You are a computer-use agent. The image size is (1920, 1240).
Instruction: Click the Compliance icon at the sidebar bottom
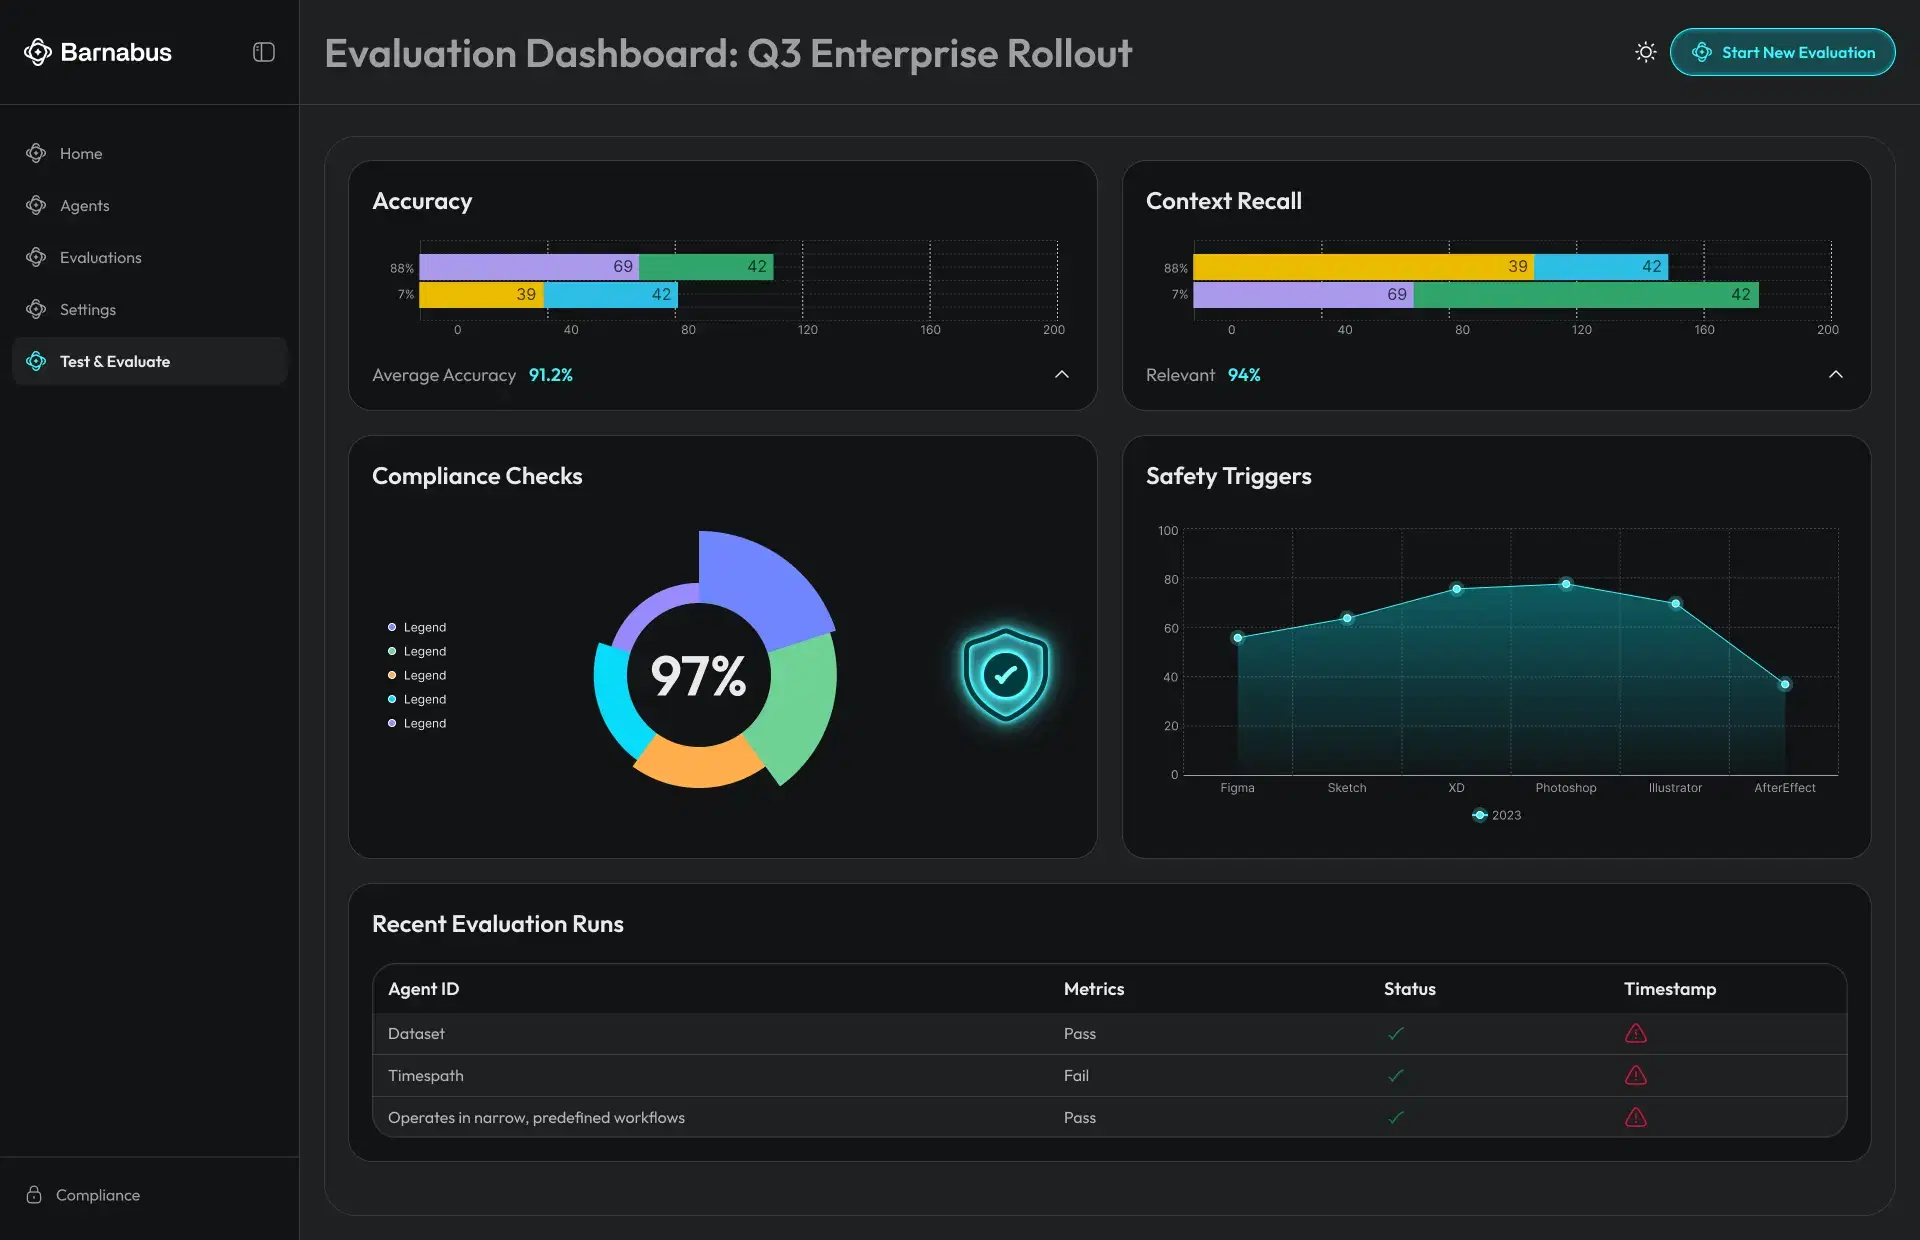36,1195
